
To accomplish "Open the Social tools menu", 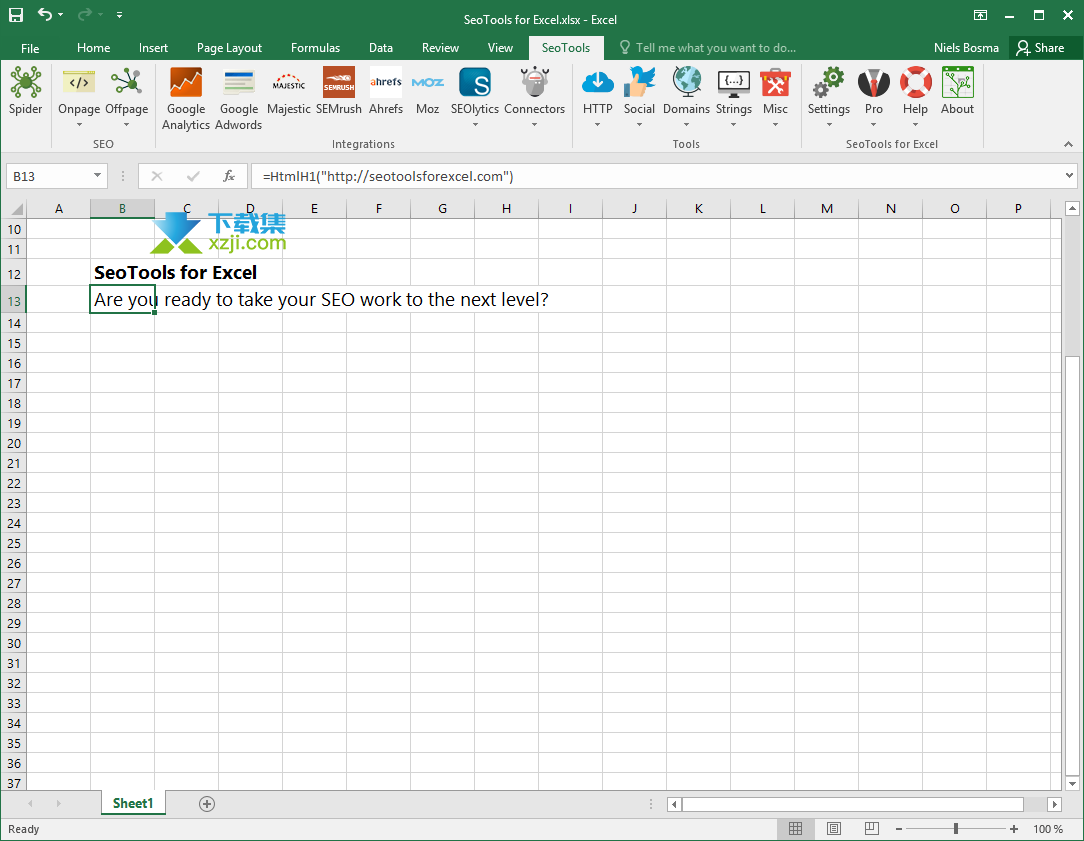I will click(639, 97).
